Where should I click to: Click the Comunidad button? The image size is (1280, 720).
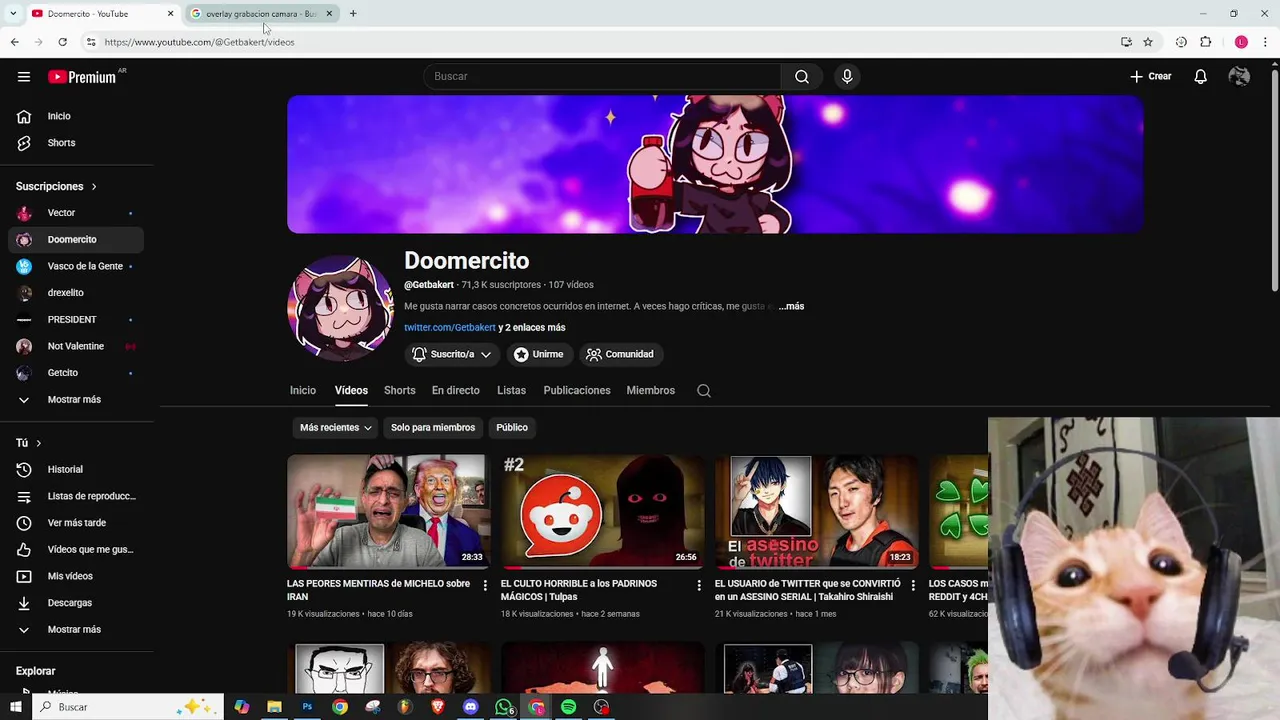pyautogui.click(x=620, y=354)
